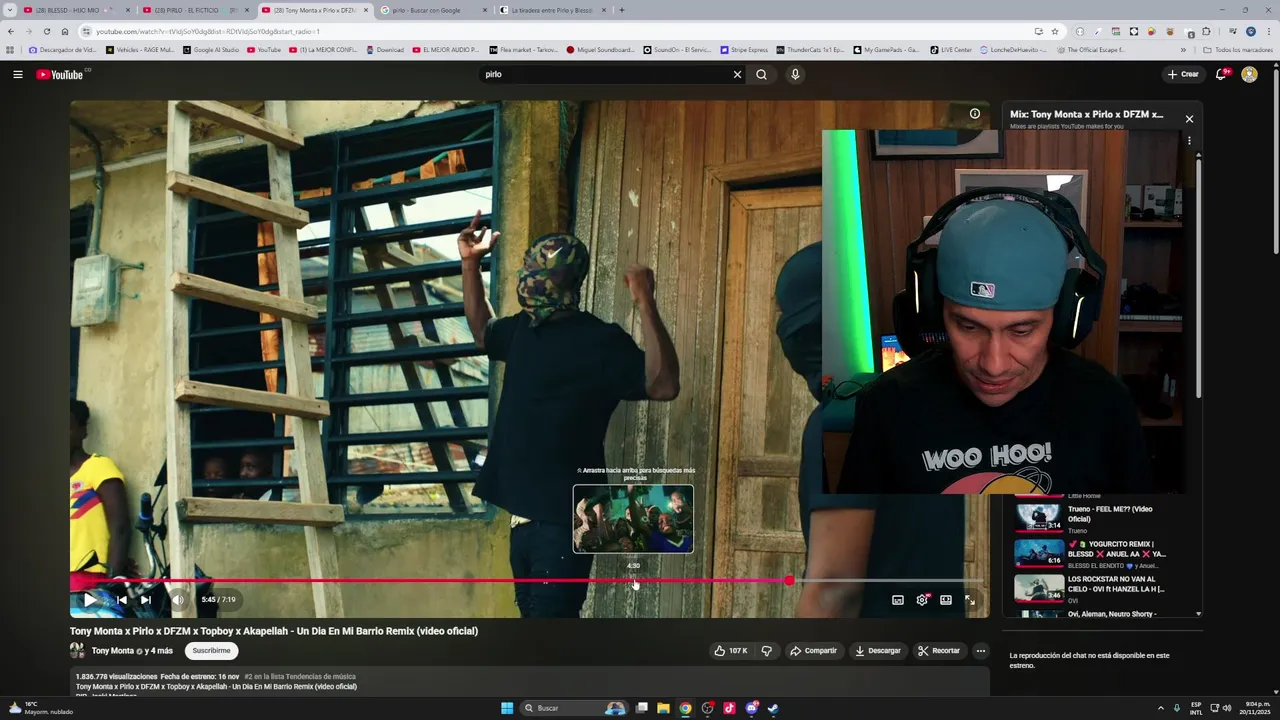1280x720 pixels.
Task: Open the Mix panel three-dot options
Action: 1189,141
